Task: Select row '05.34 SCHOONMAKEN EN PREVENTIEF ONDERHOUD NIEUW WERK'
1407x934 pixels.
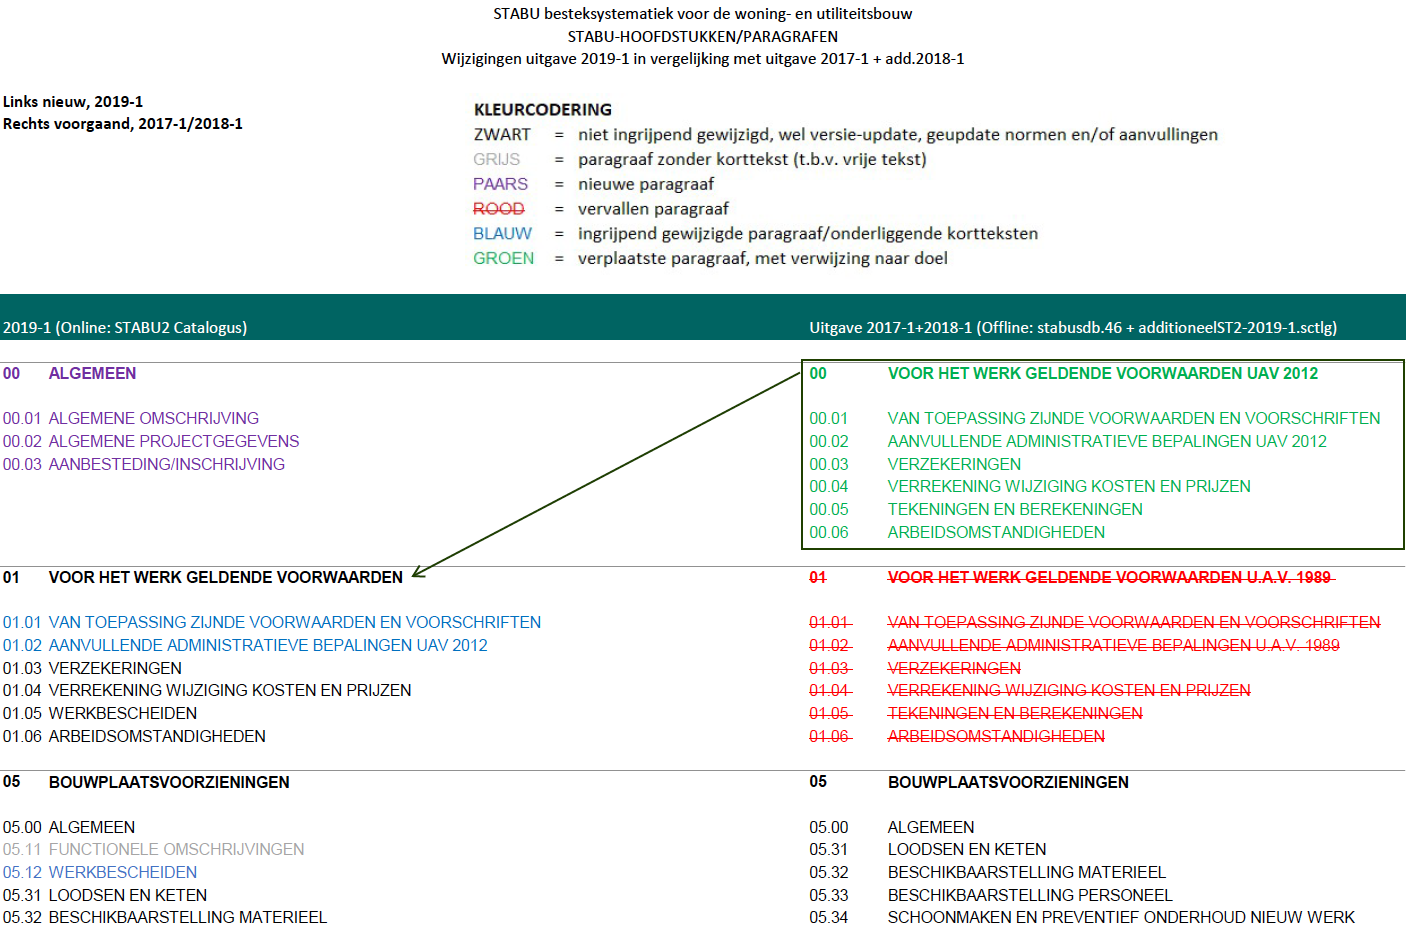Action: click(1082, 918)
